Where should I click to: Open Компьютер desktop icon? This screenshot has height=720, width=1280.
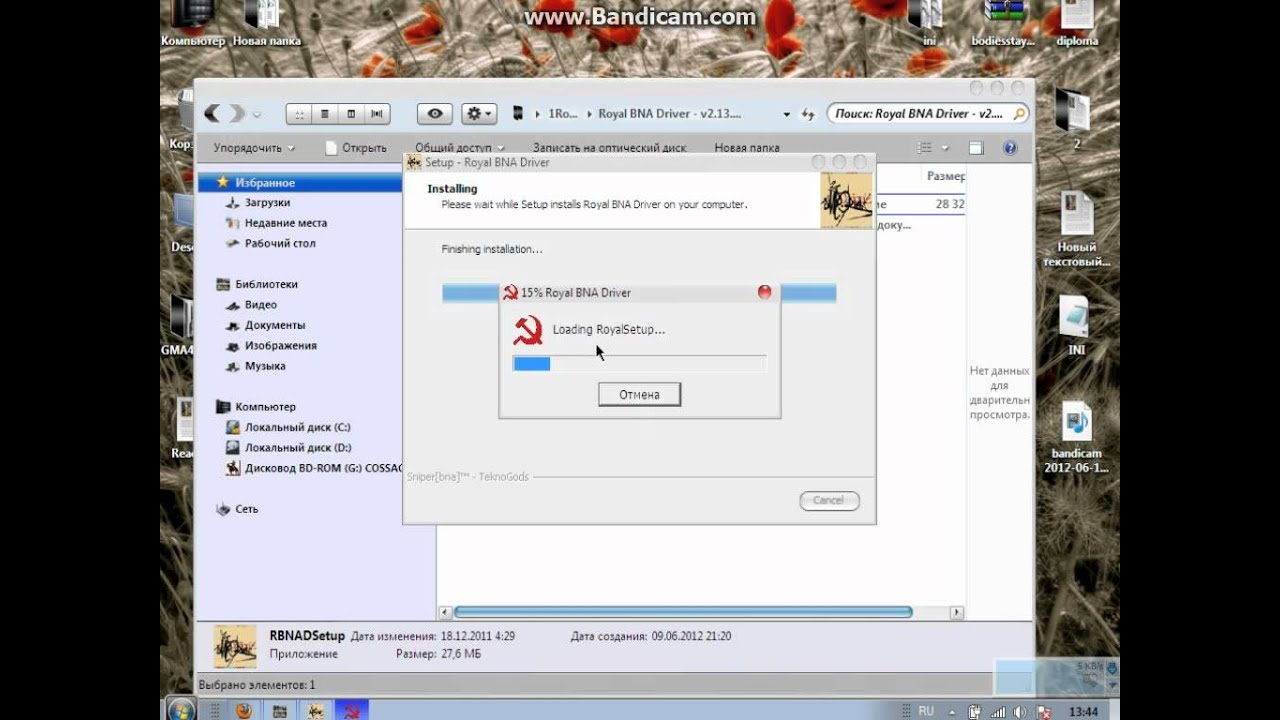pyautogui.click(x=193, y=24)
